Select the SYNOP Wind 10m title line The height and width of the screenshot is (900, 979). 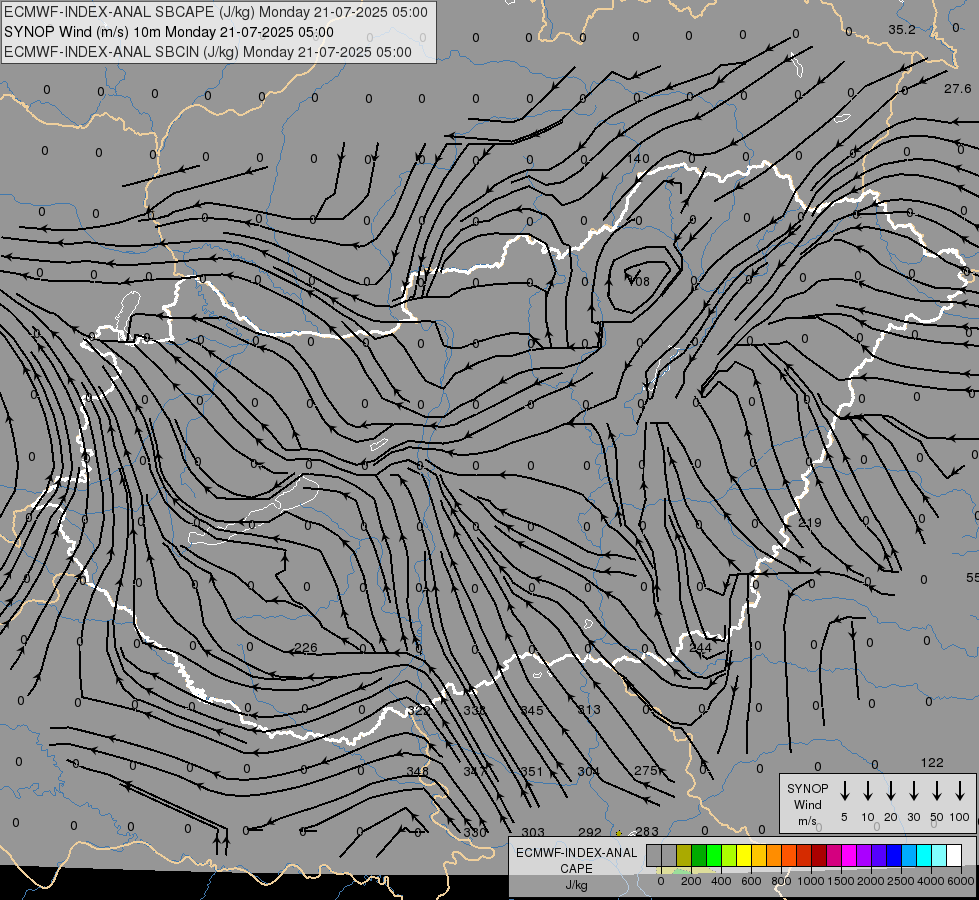tap(169, 32)
